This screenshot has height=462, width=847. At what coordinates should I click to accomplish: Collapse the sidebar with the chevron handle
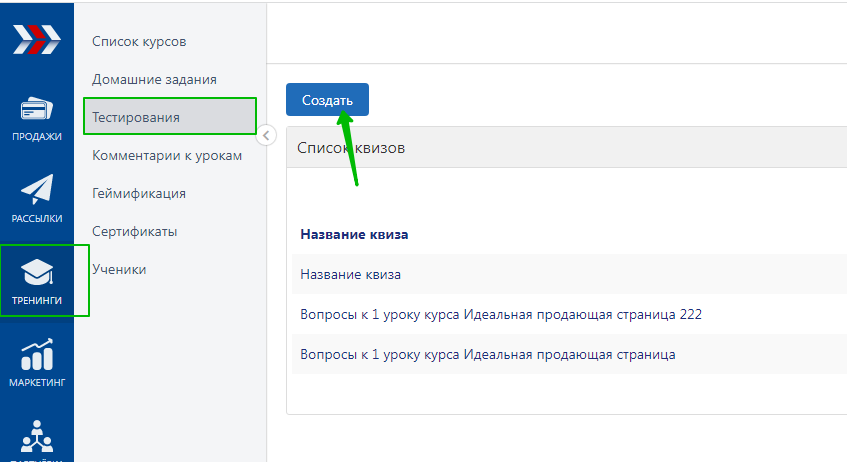[266, 136]
